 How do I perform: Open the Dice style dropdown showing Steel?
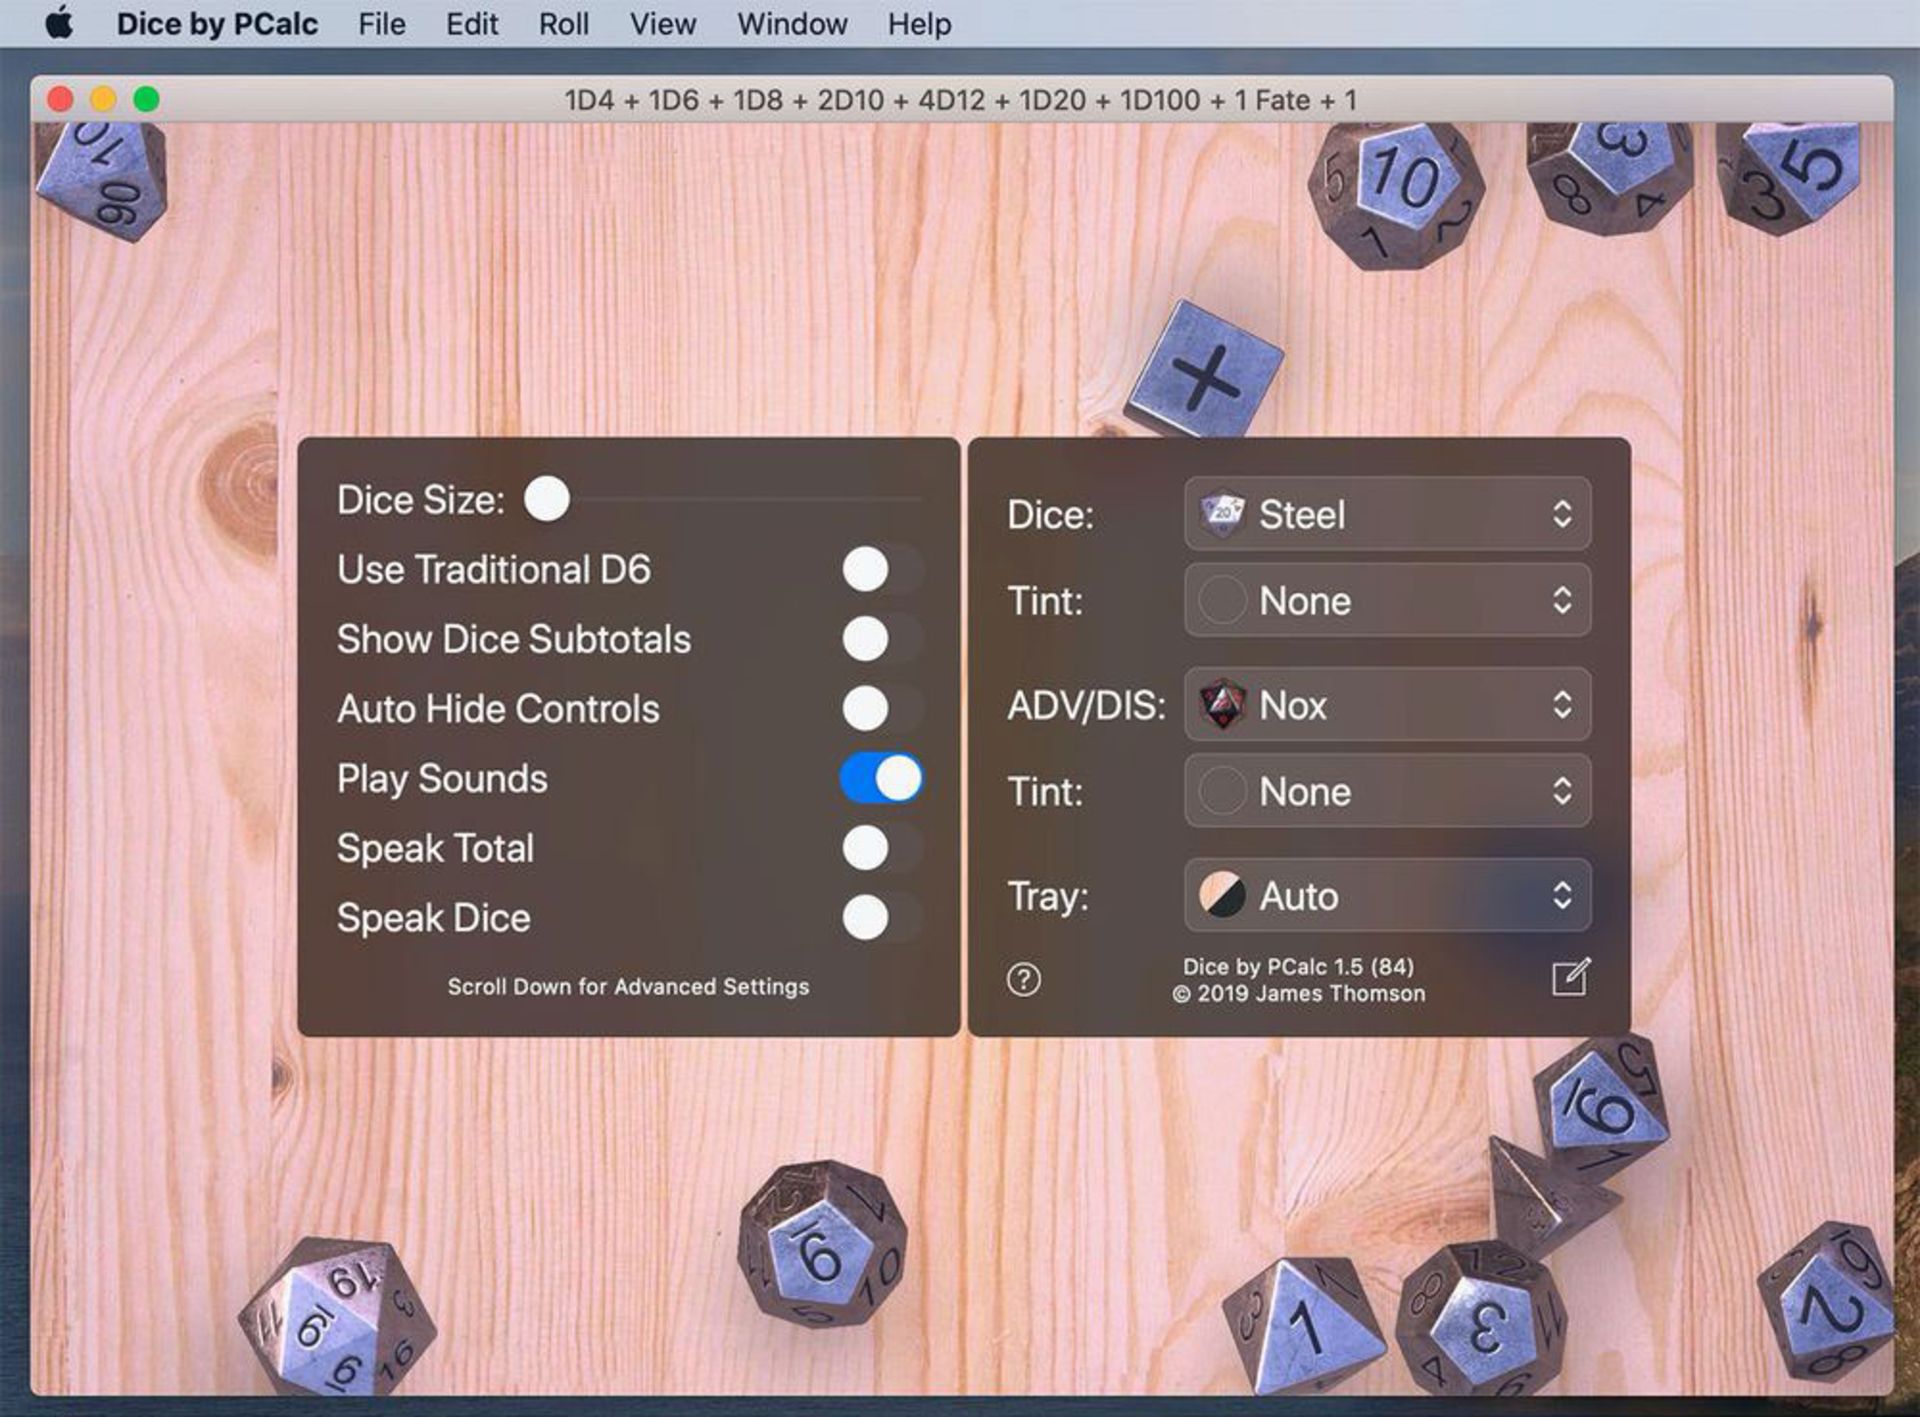[1387, 514]
